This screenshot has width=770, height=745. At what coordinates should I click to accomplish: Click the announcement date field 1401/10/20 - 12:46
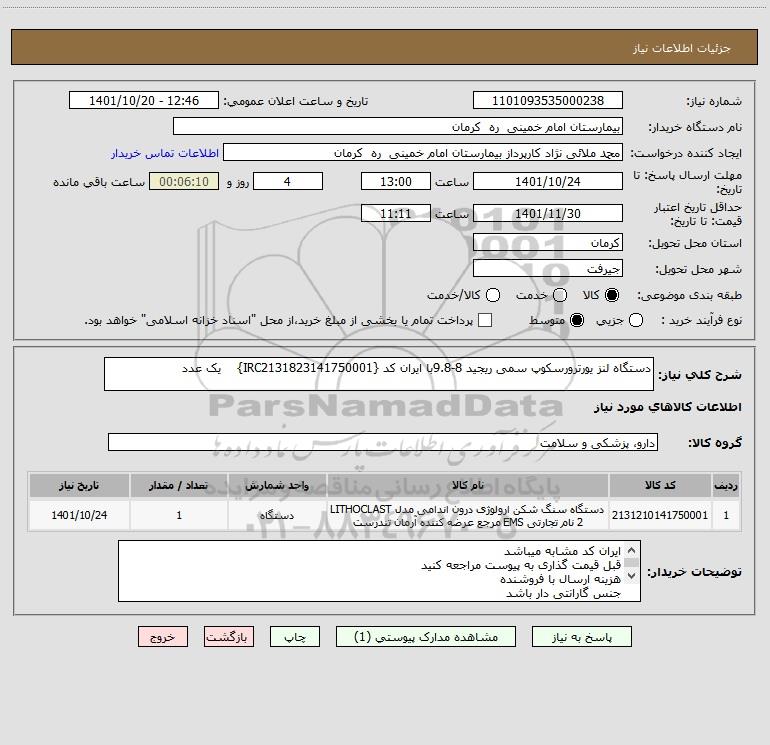click(x=144, y=100)
